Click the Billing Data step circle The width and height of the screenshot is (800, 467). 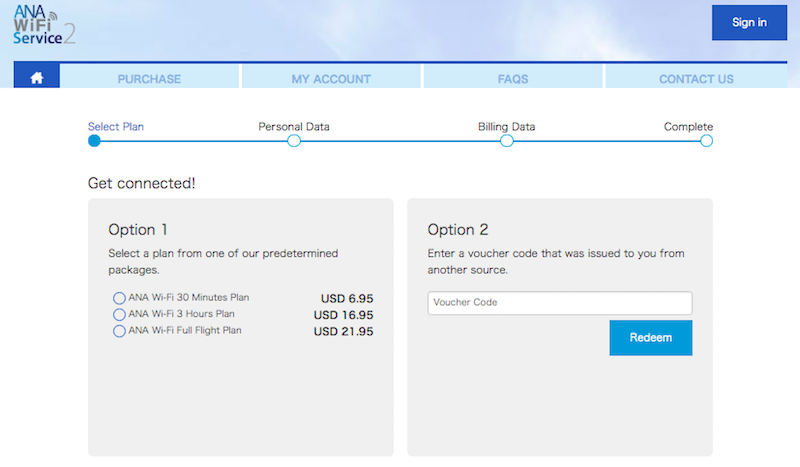(507, 141)
